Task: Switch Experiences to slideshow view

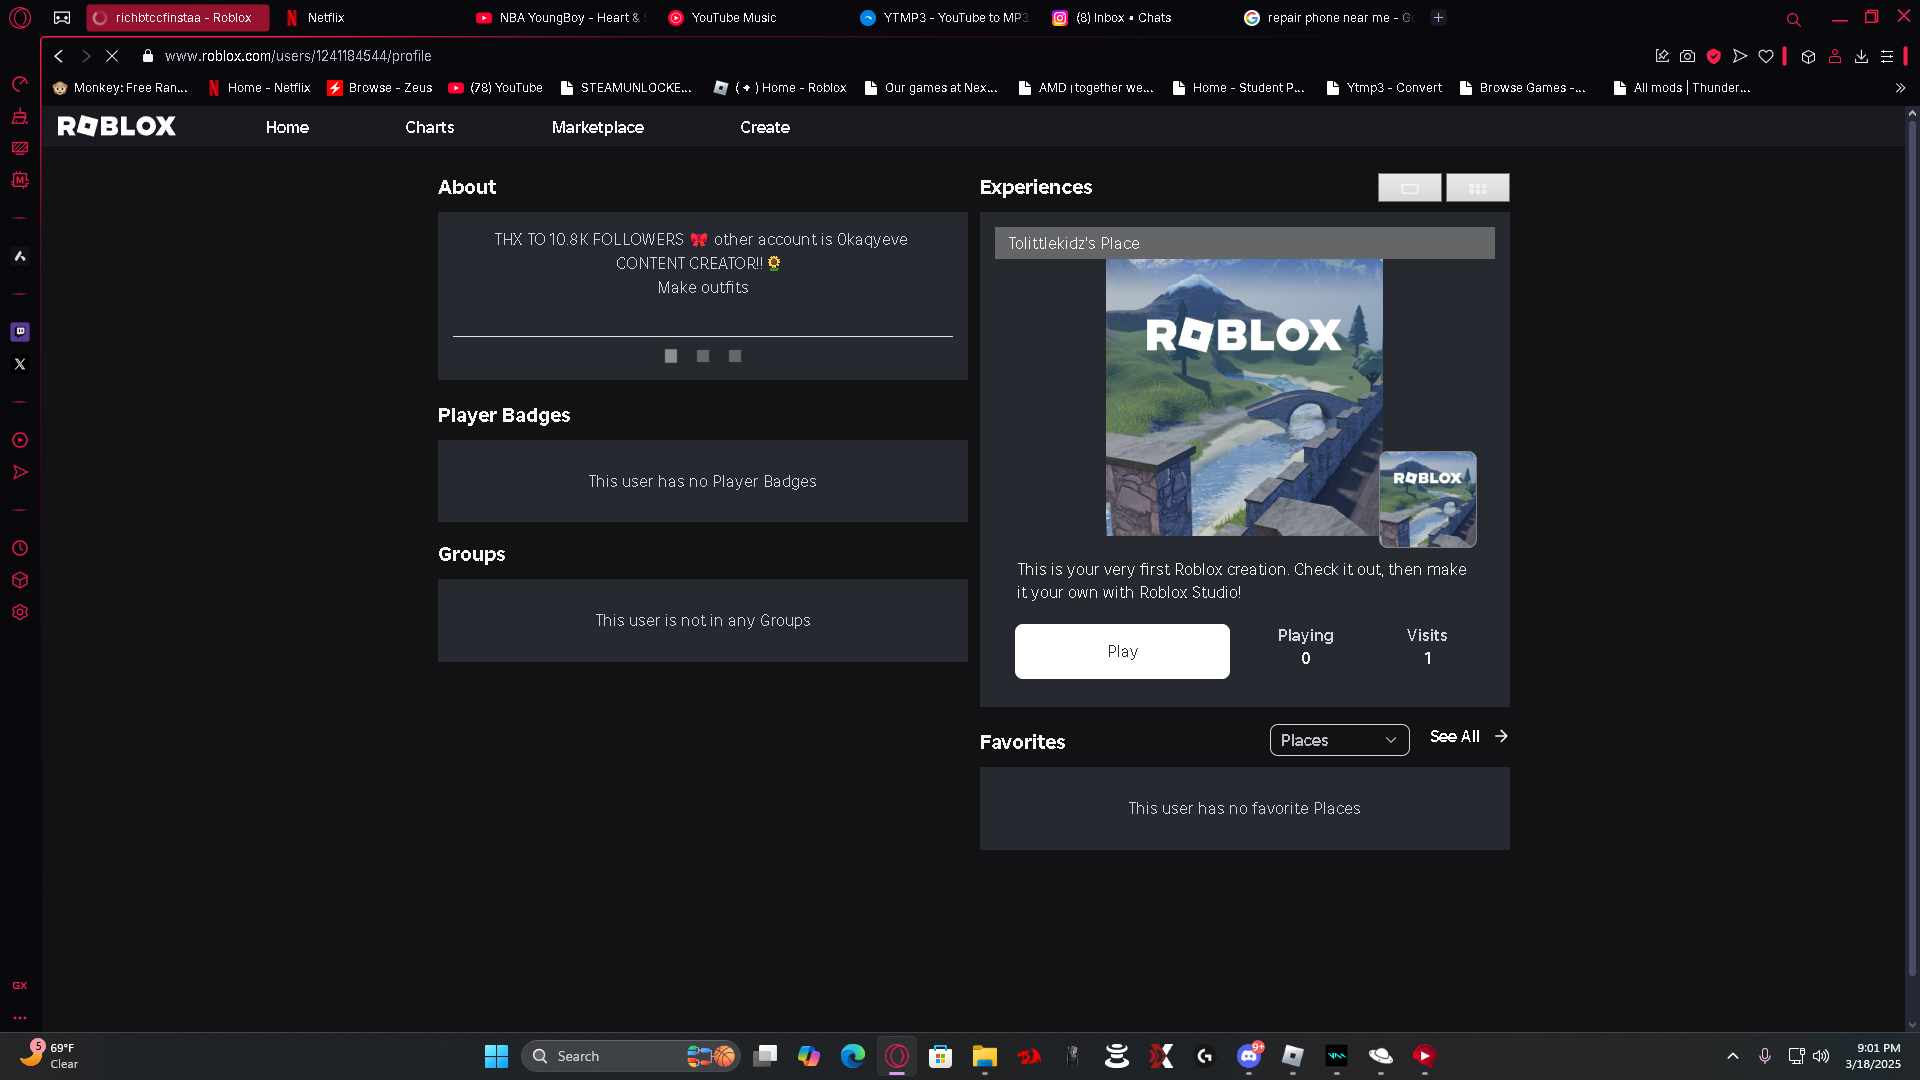Action: pos(1410,188)
